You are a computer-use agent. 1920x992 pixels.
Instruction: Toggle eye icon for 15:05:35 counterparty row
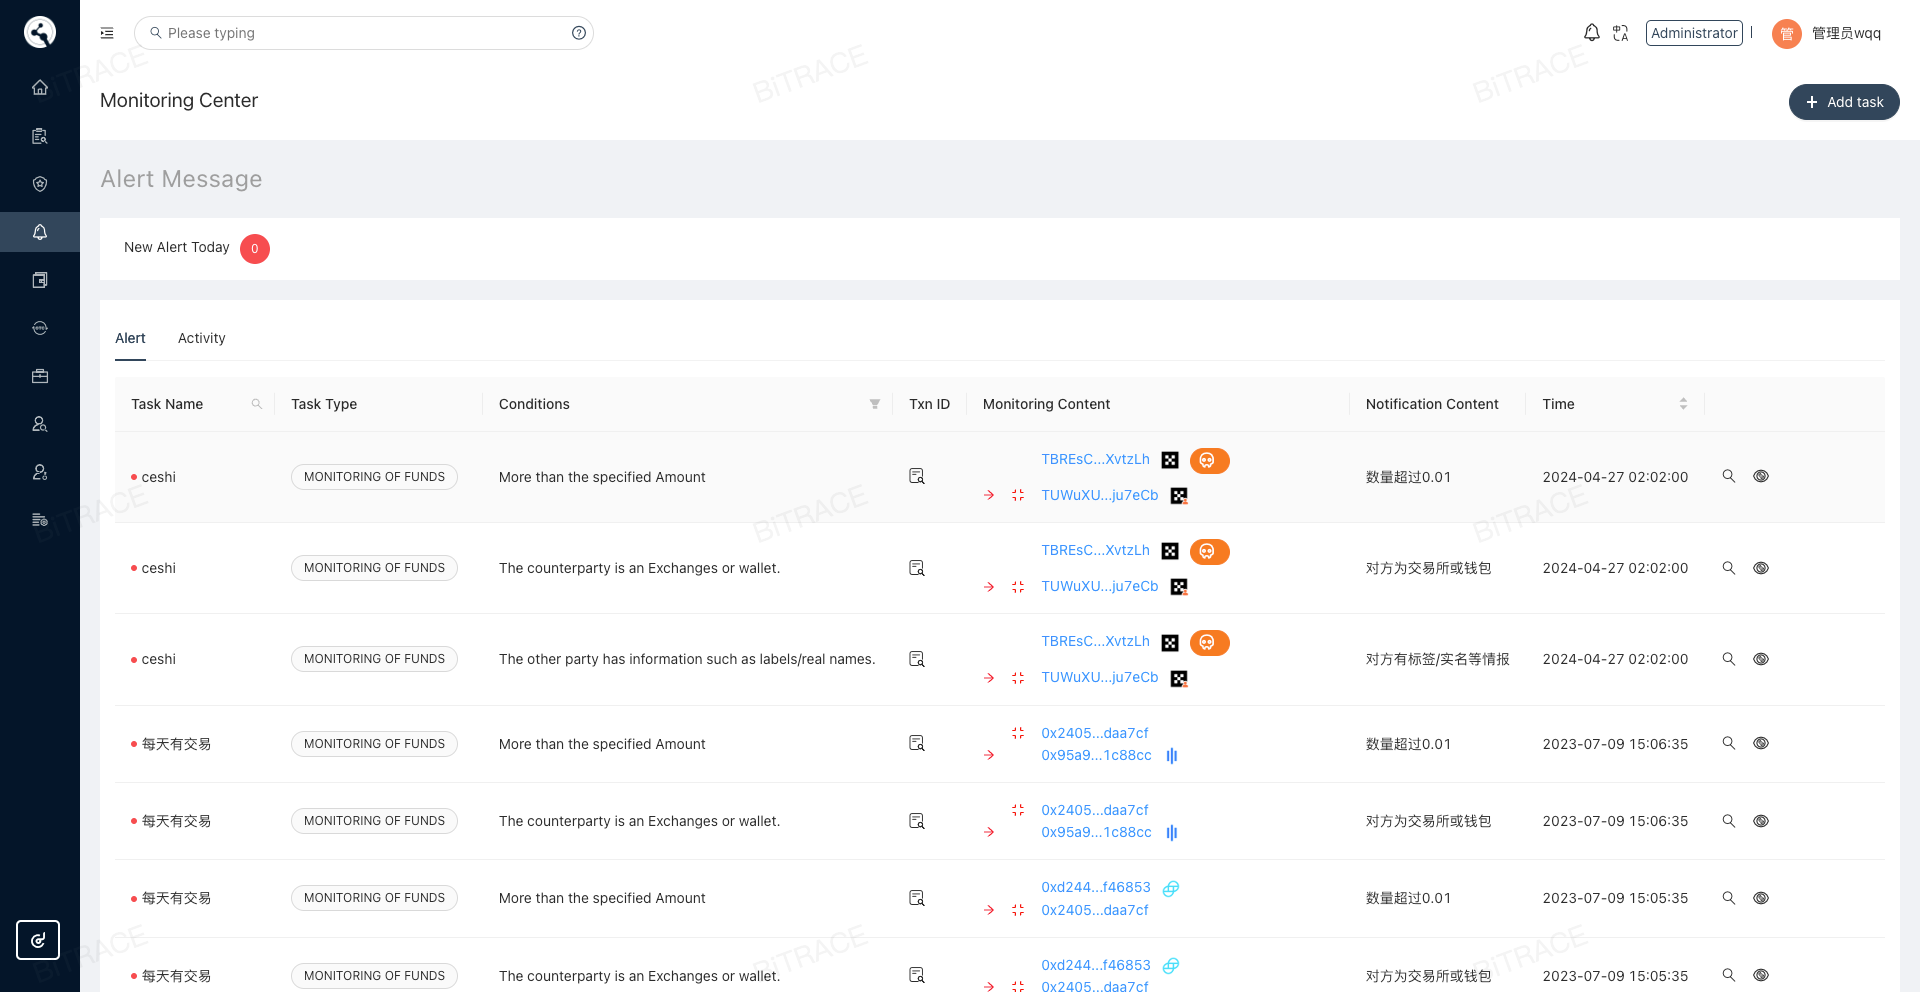(1761, 975)
